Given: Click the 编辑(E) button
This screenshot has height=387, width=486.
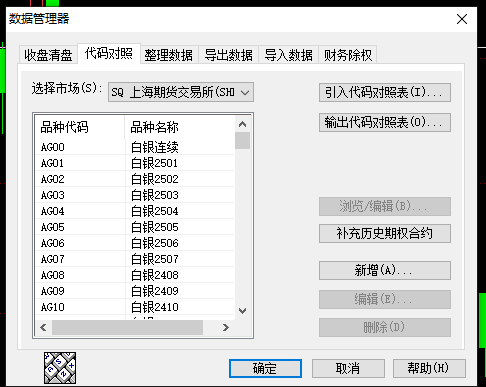Looking at the screenshot, I should click(x=385, y=299).
